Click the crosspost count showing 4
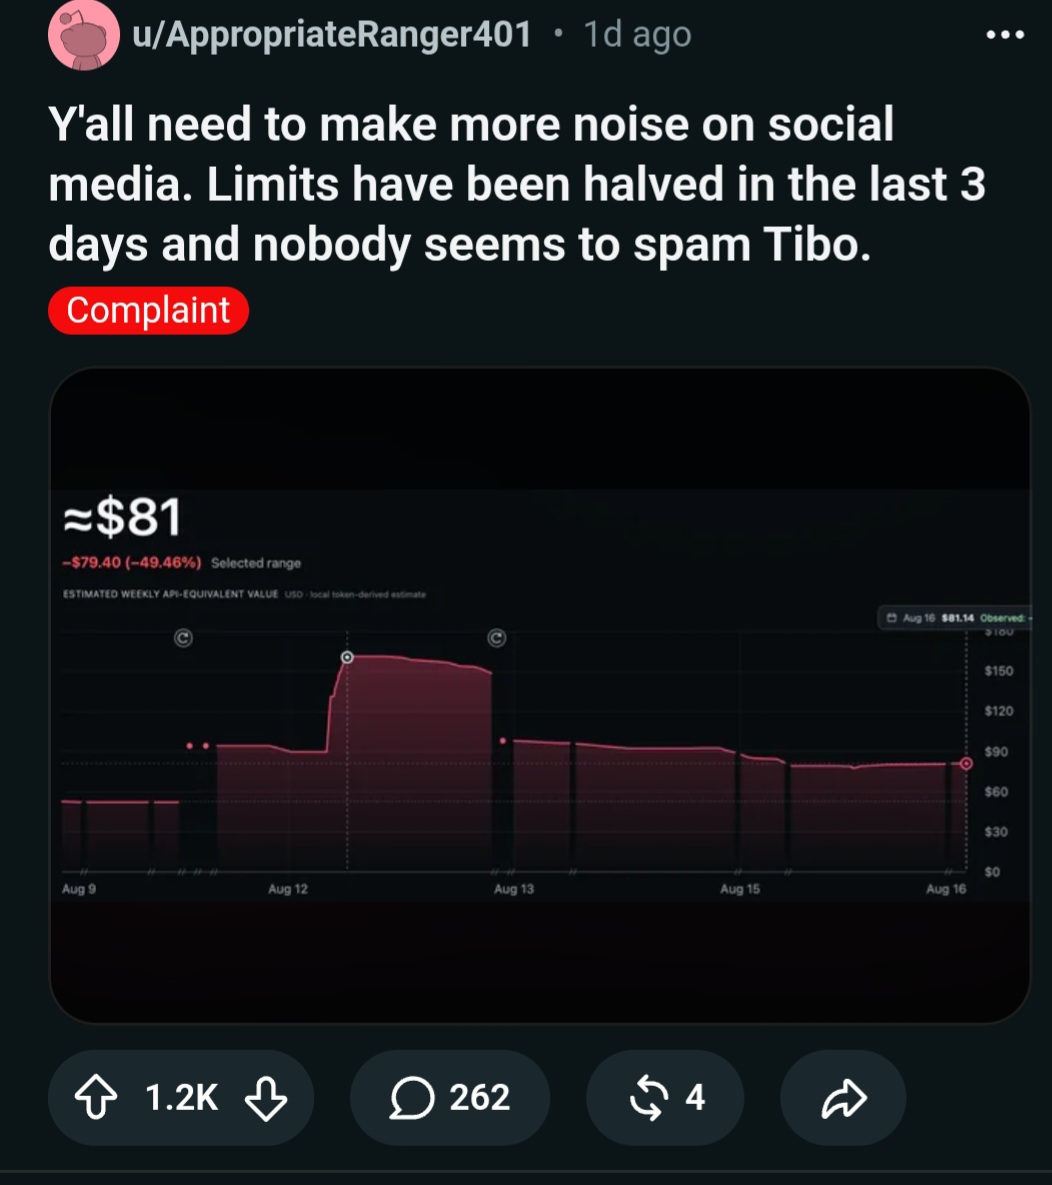 tap(695, 1097)
